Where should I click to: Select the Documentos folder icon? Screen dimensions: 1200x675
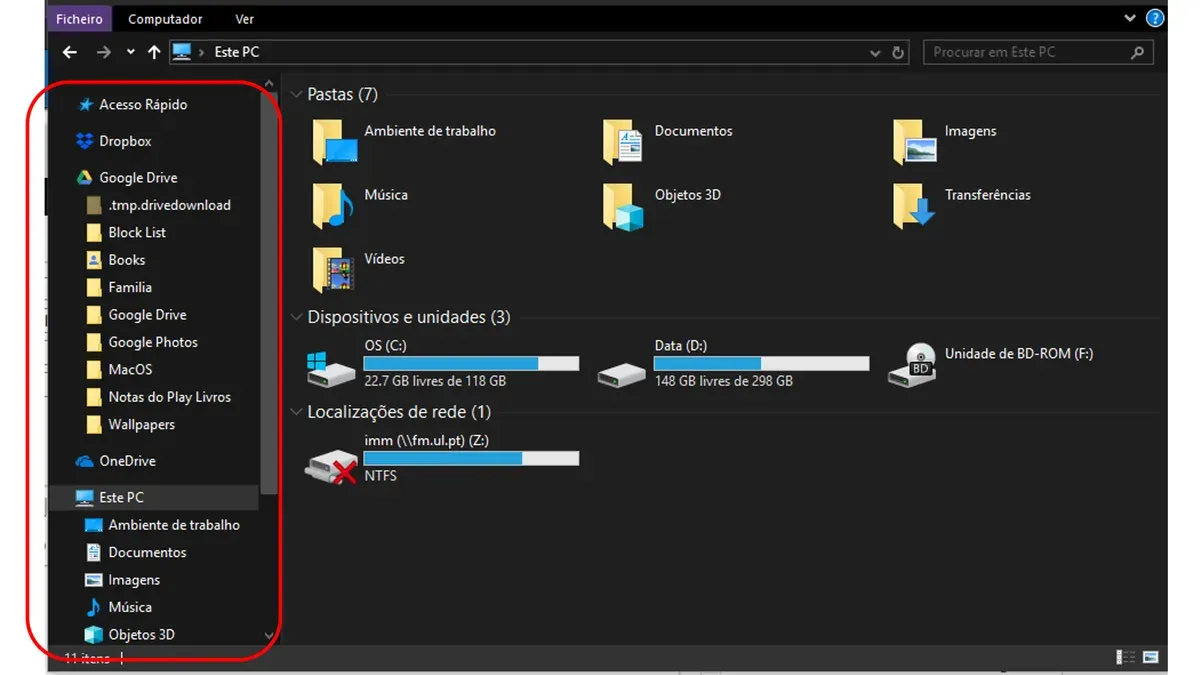(x=622, y=142)
